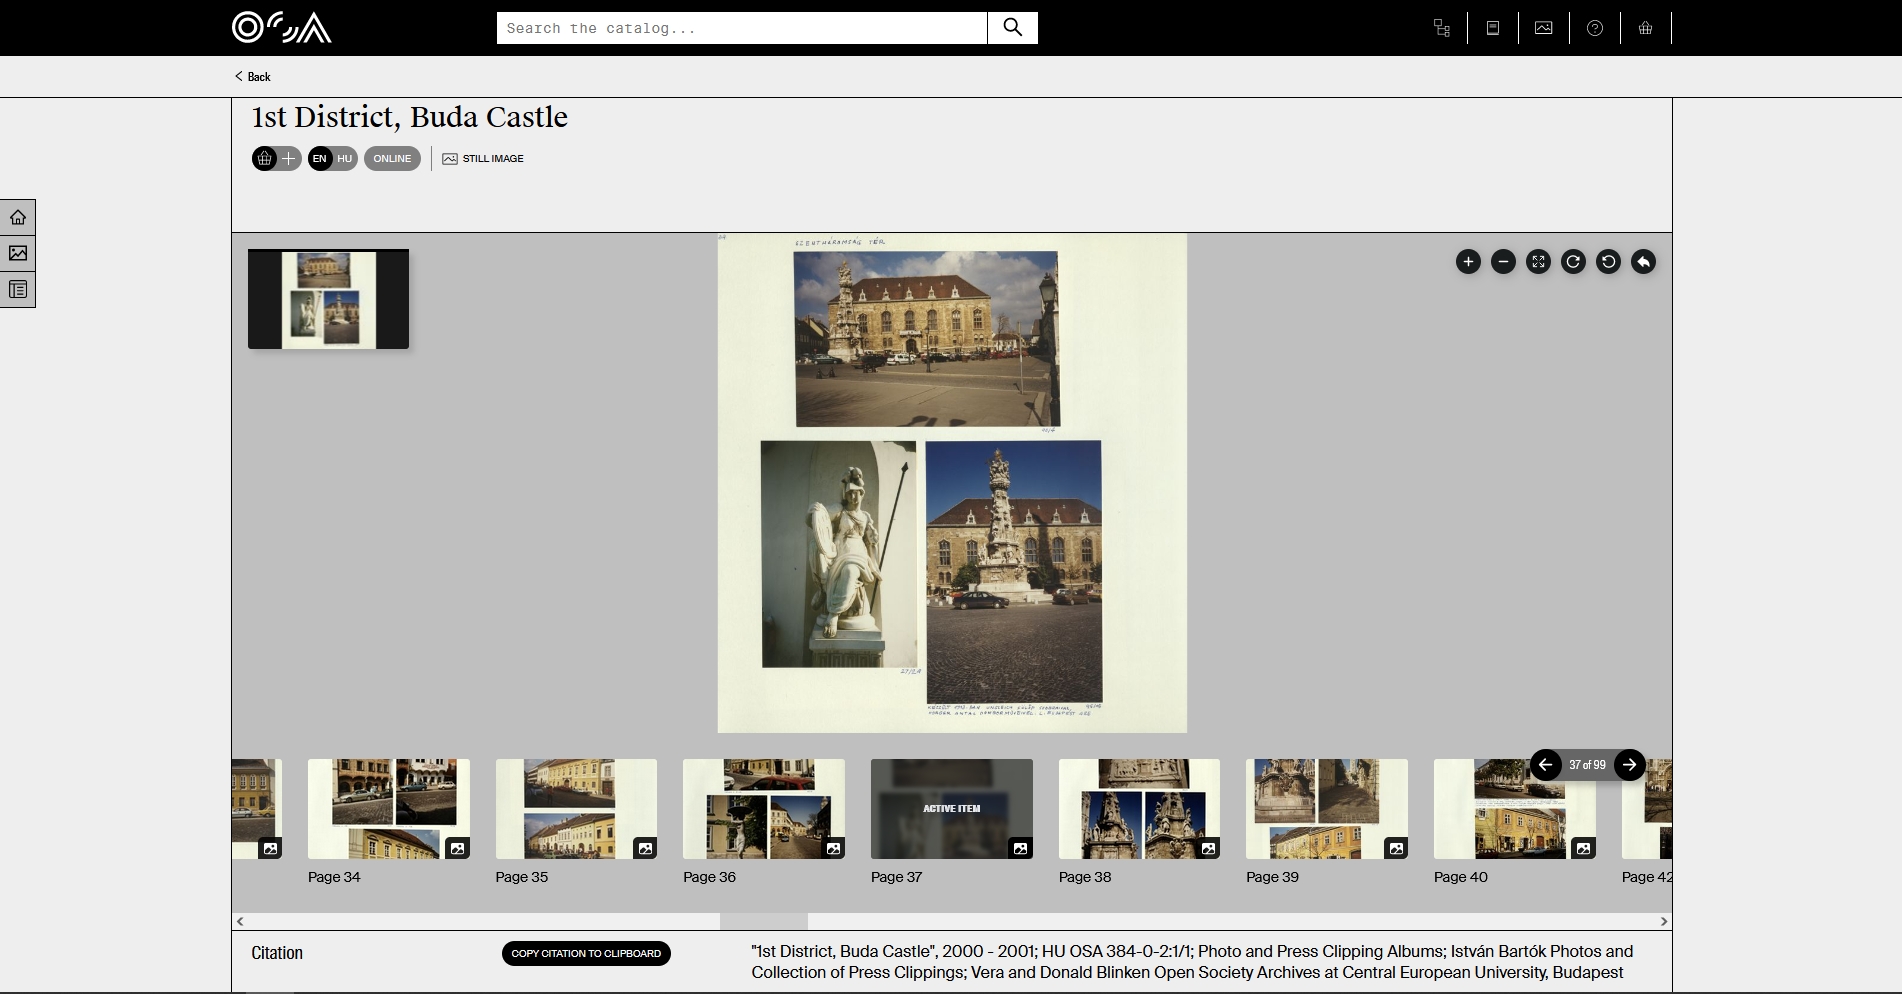Image resolution: width=1902 pixels, height=994 pixels.
Task: Click the thumbnail strip horizontal scrollbar handle
Action: click(763, 921)
